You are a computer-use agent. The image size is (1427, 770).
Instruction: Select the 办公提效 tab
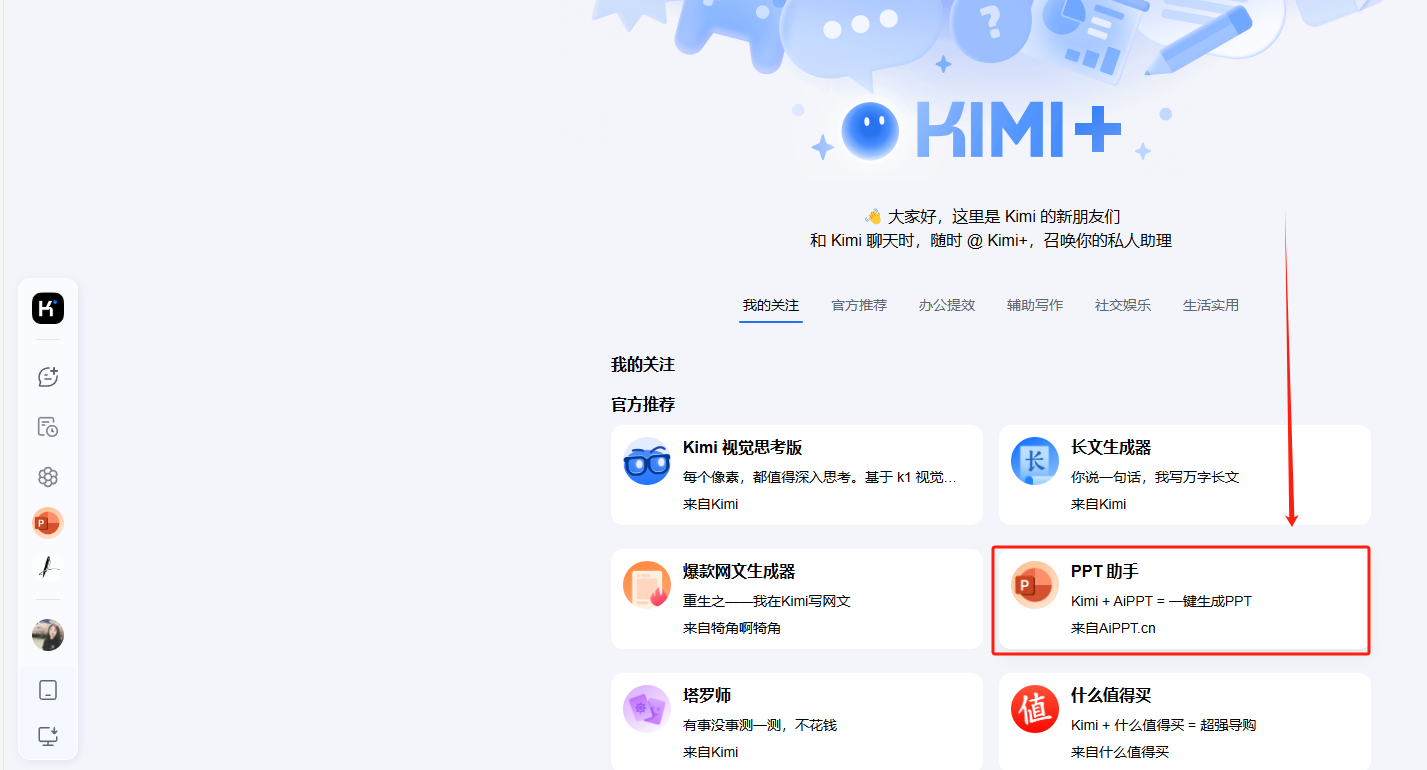tap(946, 305)
